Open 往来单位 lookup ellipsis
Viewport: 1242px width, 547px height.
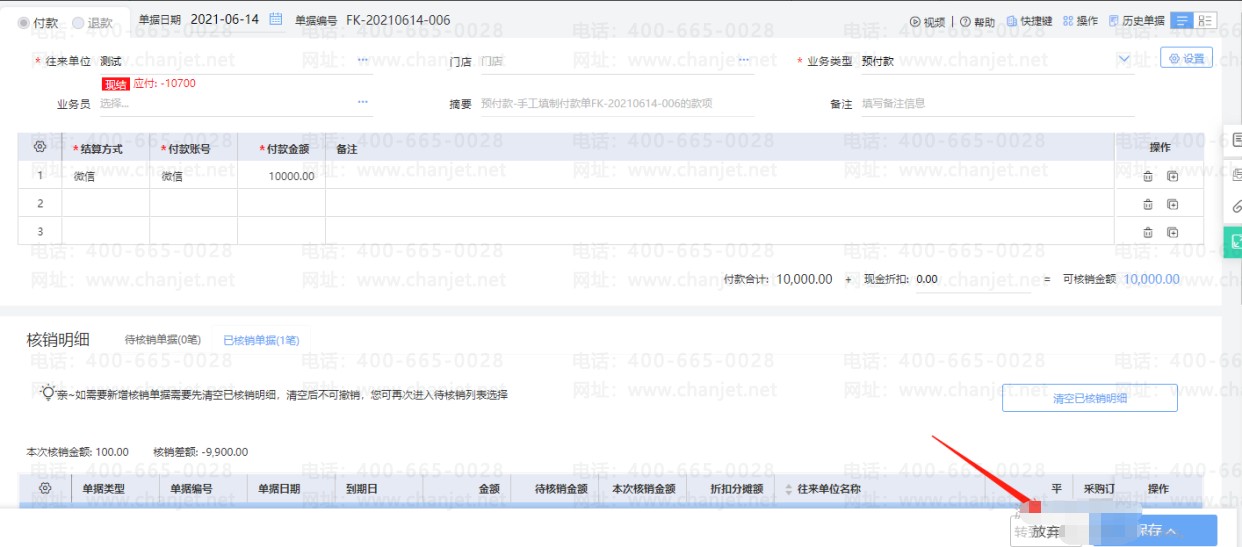[x=363, y=61]
